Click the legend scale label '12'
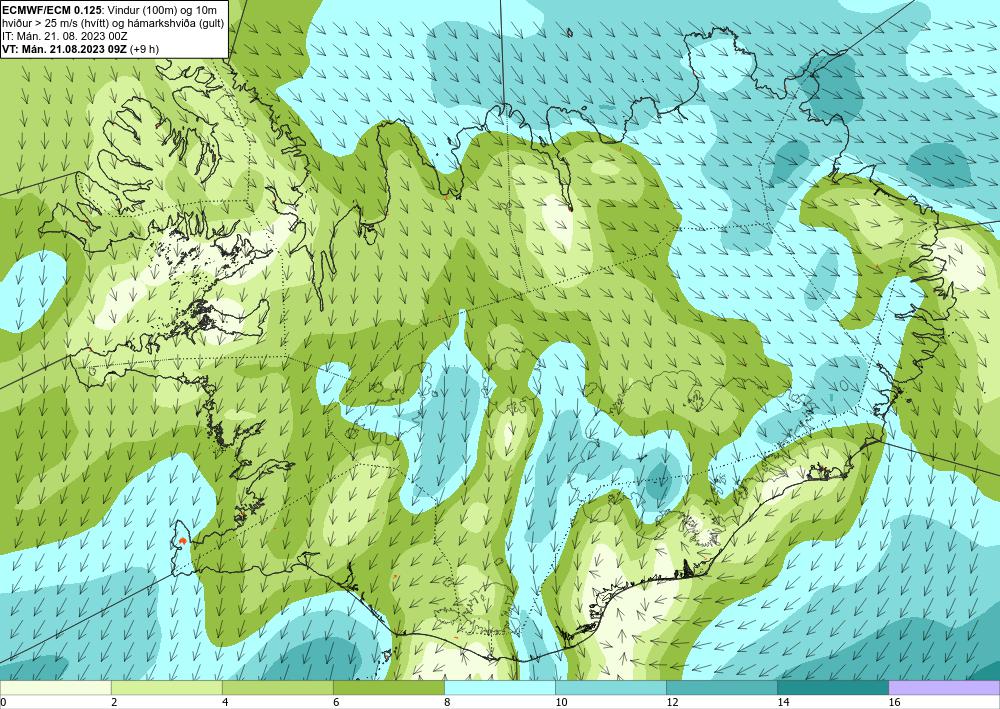 pyautogui.click(x=672, y=702)
